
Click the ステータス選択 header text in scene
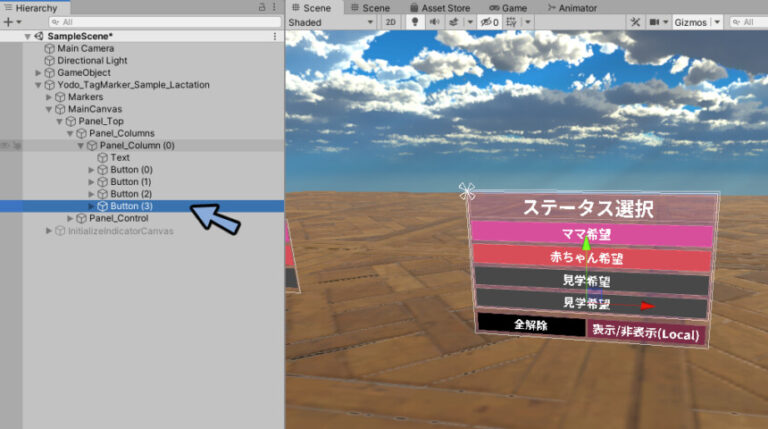tap(588, 208)
